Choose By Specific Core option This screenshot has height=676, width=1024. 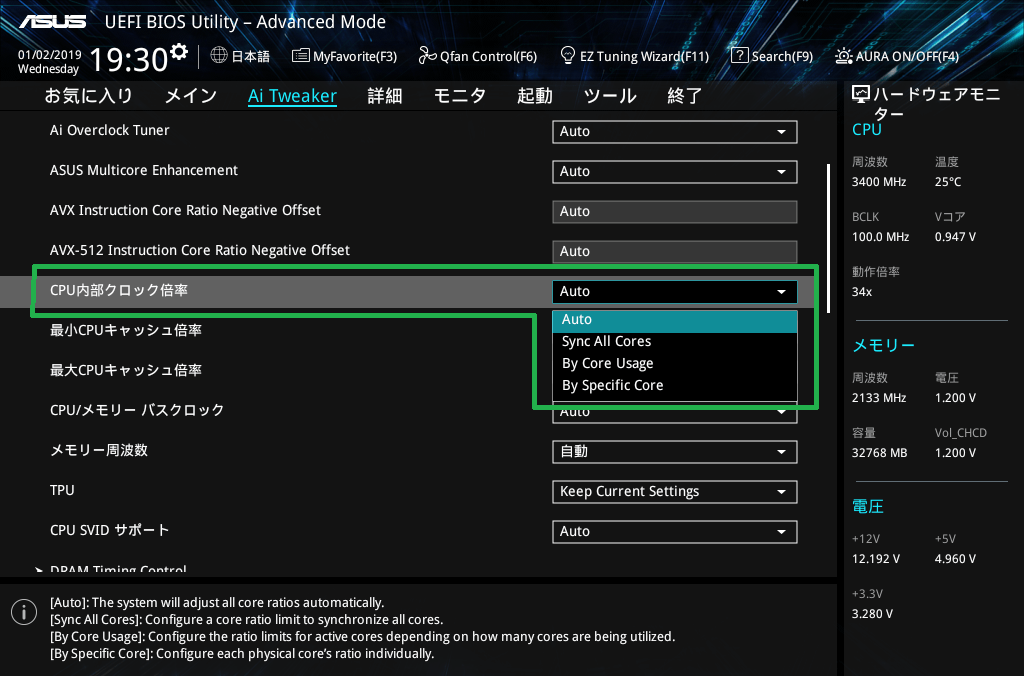point(675,385)
